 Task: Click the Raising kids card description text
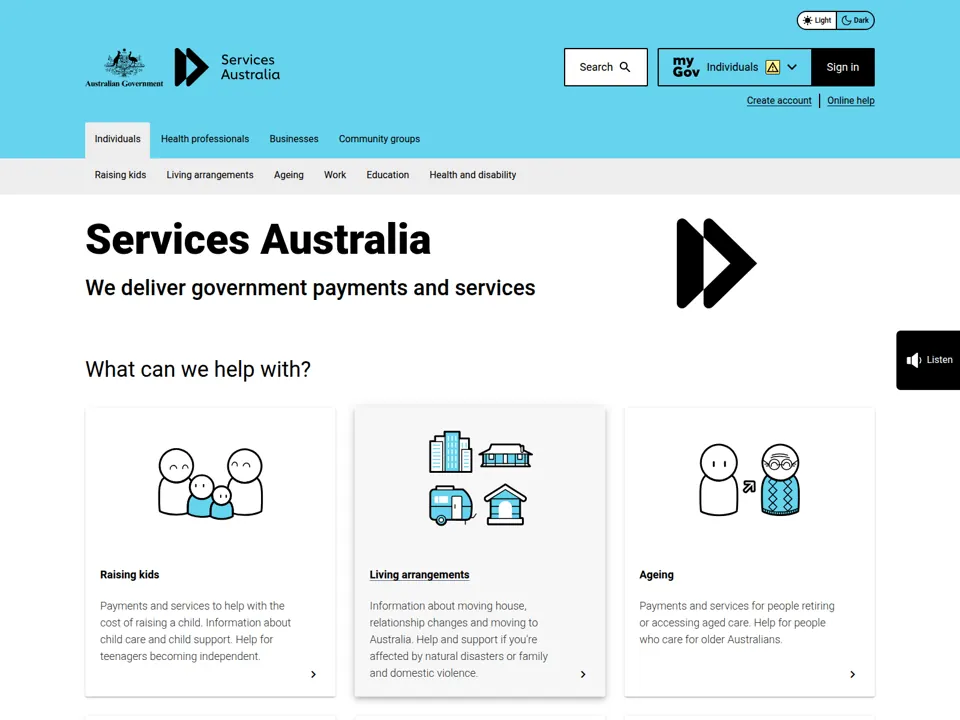pyautogui.click(x=196, y=631)
